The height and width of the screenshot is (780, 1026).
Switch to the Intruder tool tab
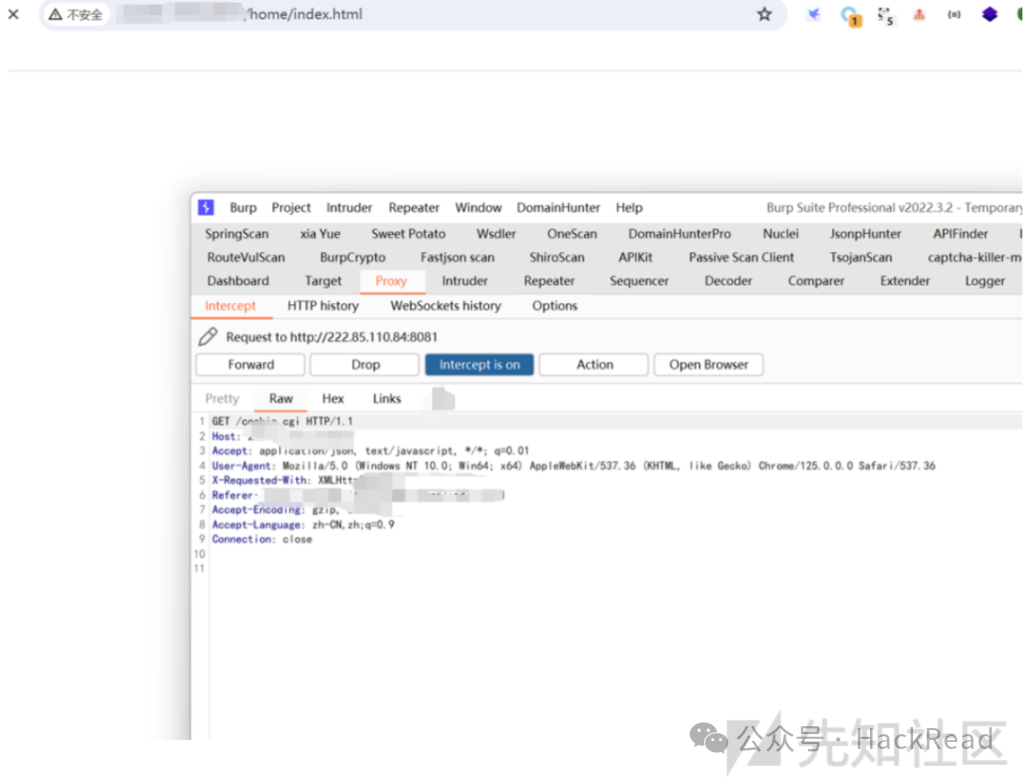465,281
